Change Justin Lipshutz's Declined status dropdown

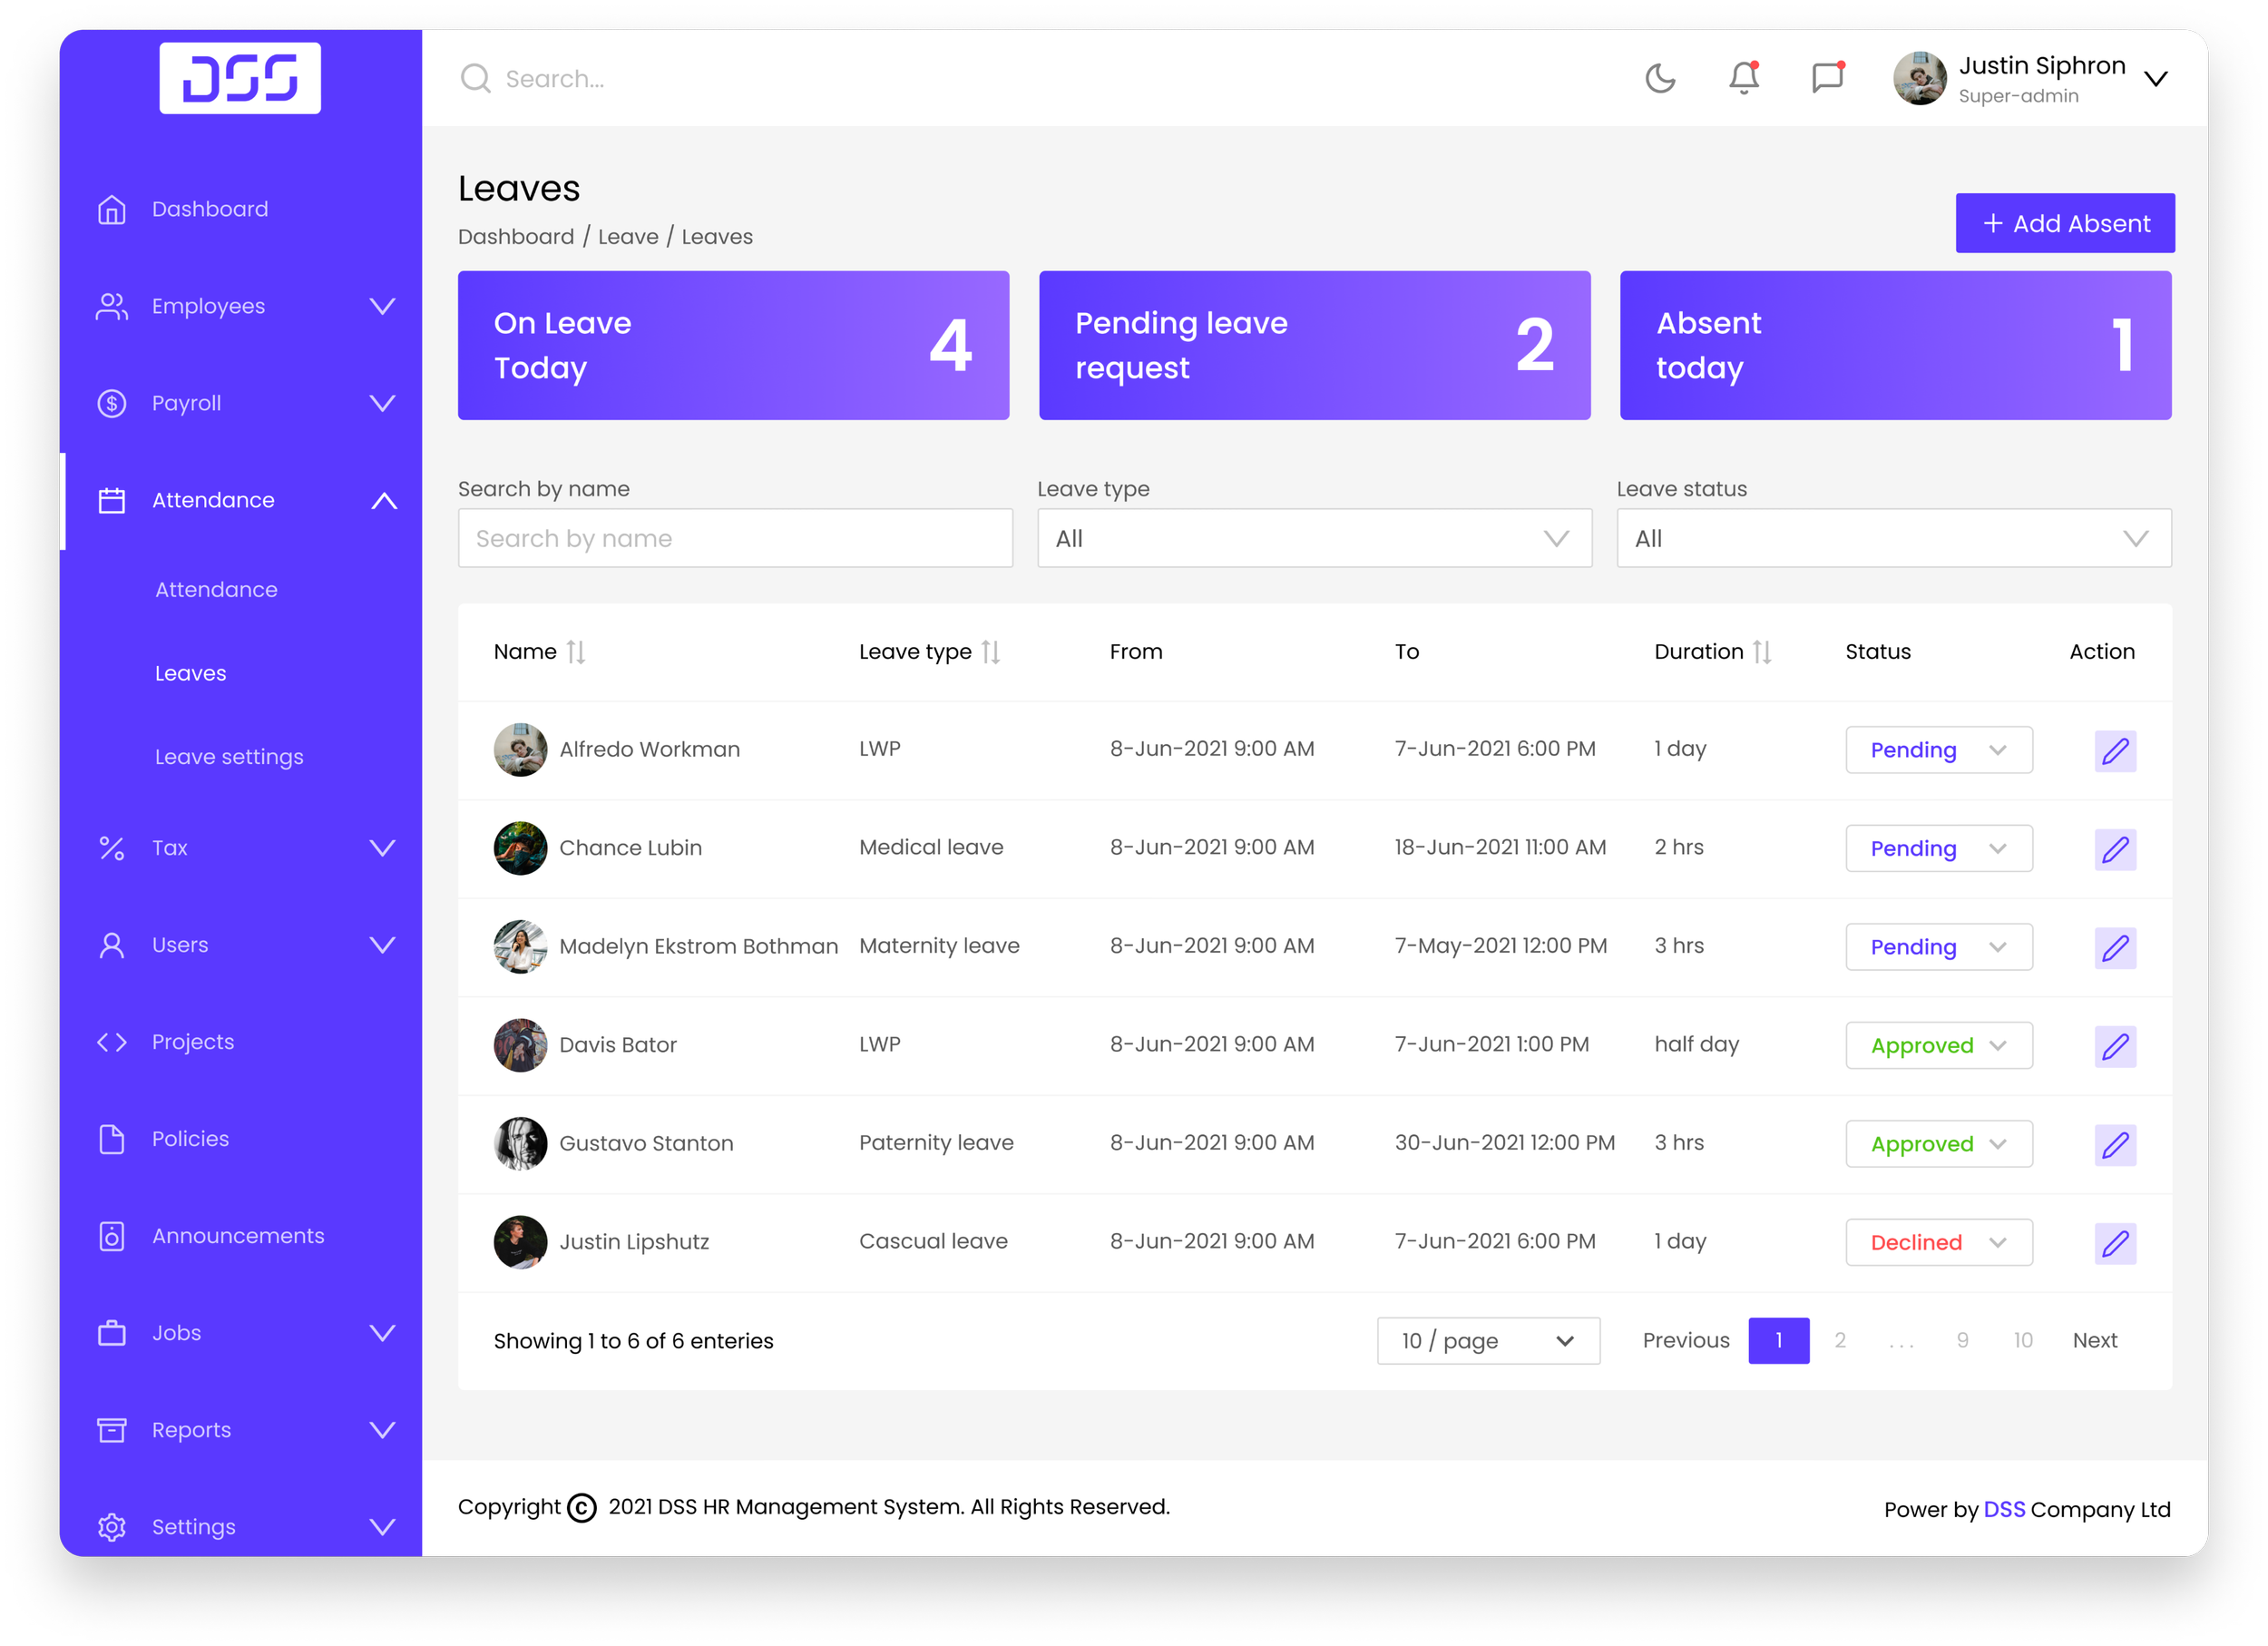[x=1939, y=1242]
